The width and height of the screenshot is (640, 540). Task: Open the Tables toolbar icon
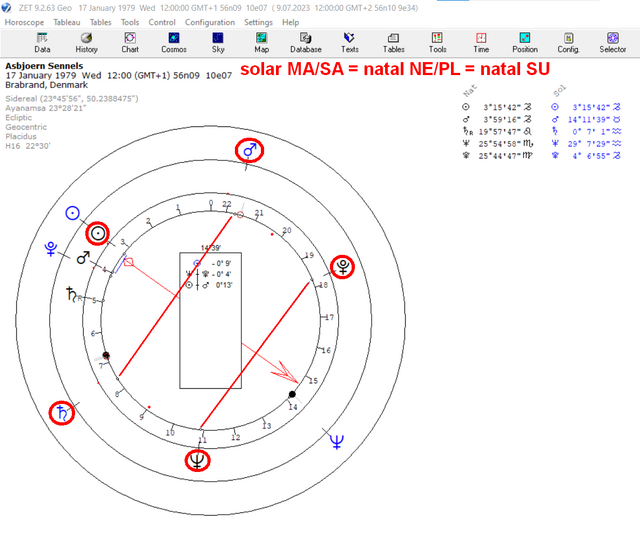point(393,43)
